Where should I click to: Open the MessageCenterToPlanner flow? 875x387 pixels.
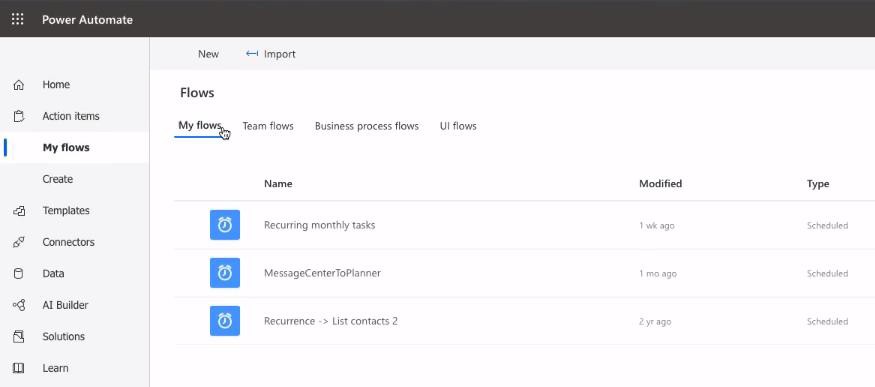coord(322,273)
